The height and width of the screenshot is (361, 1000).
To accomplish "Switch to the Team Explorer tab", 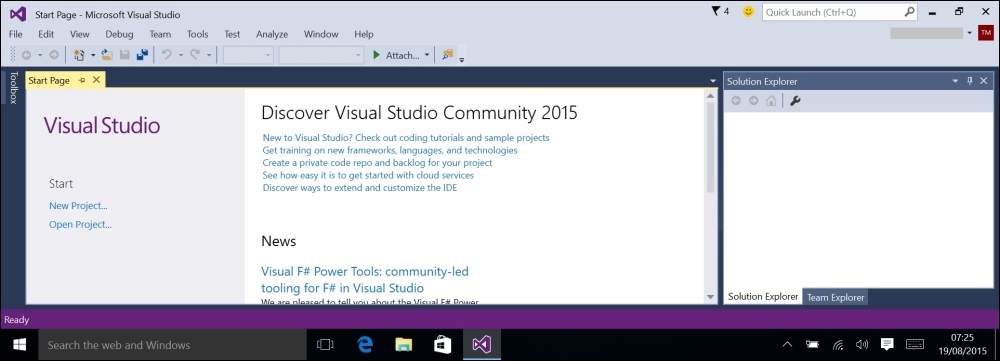I will (x=835, y=297).
